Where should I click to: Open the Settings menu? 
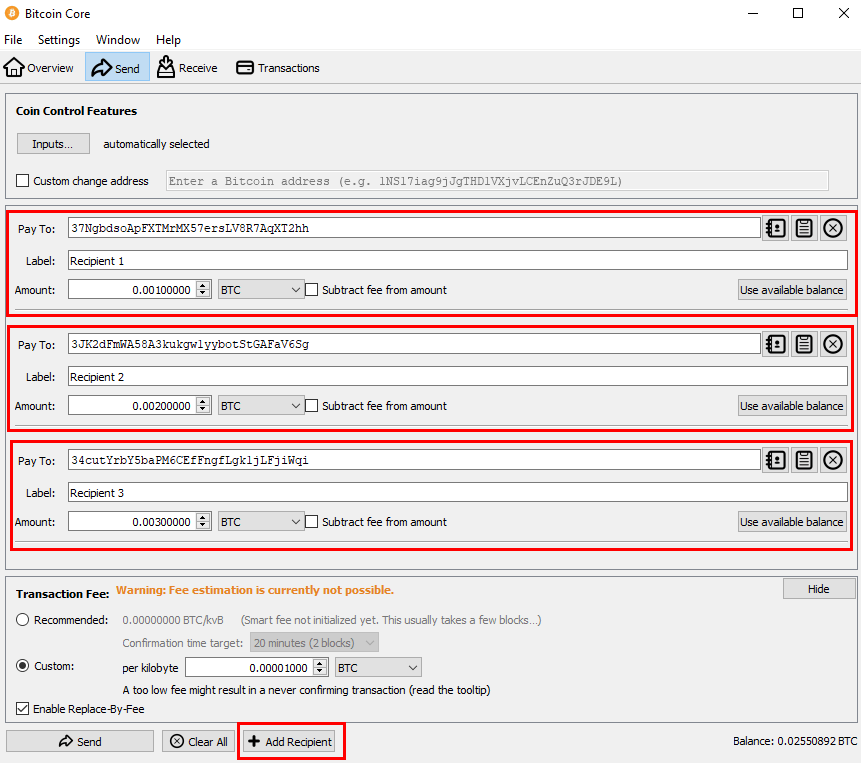(x=59, y=40)
